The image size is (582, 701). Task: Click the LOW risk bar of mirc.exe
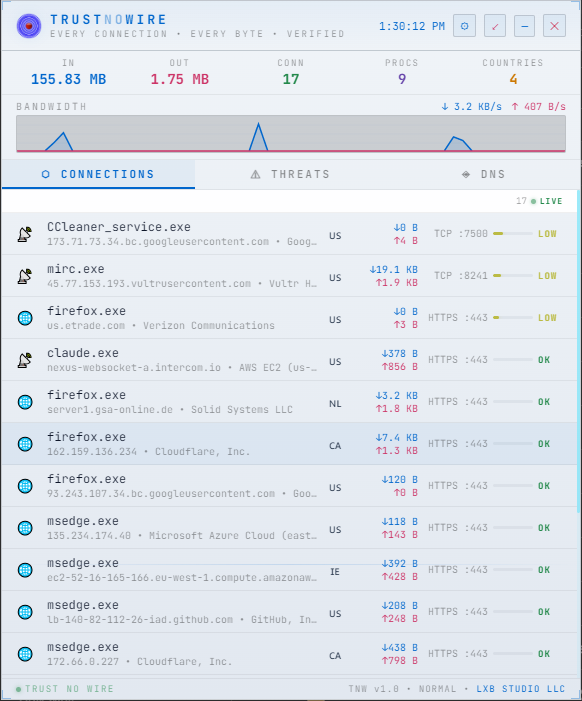click(x=513, y=276)
